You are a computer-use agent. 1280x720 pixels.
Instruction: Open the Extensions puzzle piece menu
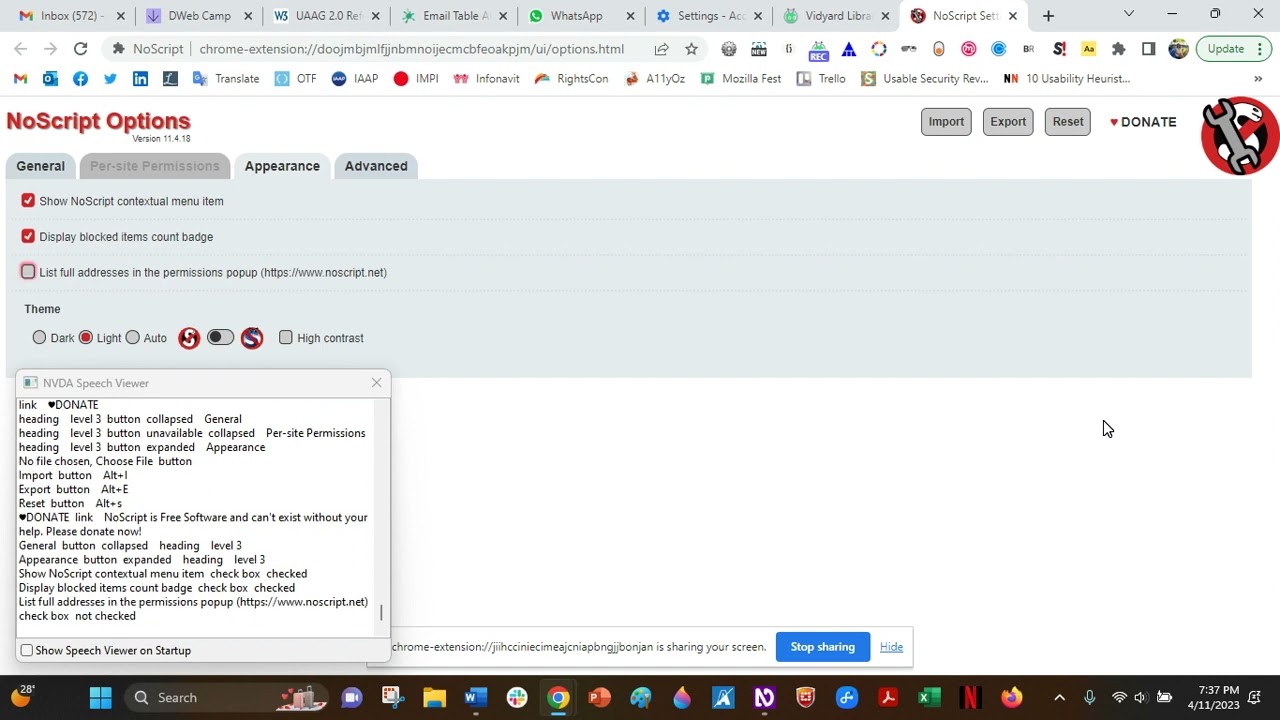1118,49
